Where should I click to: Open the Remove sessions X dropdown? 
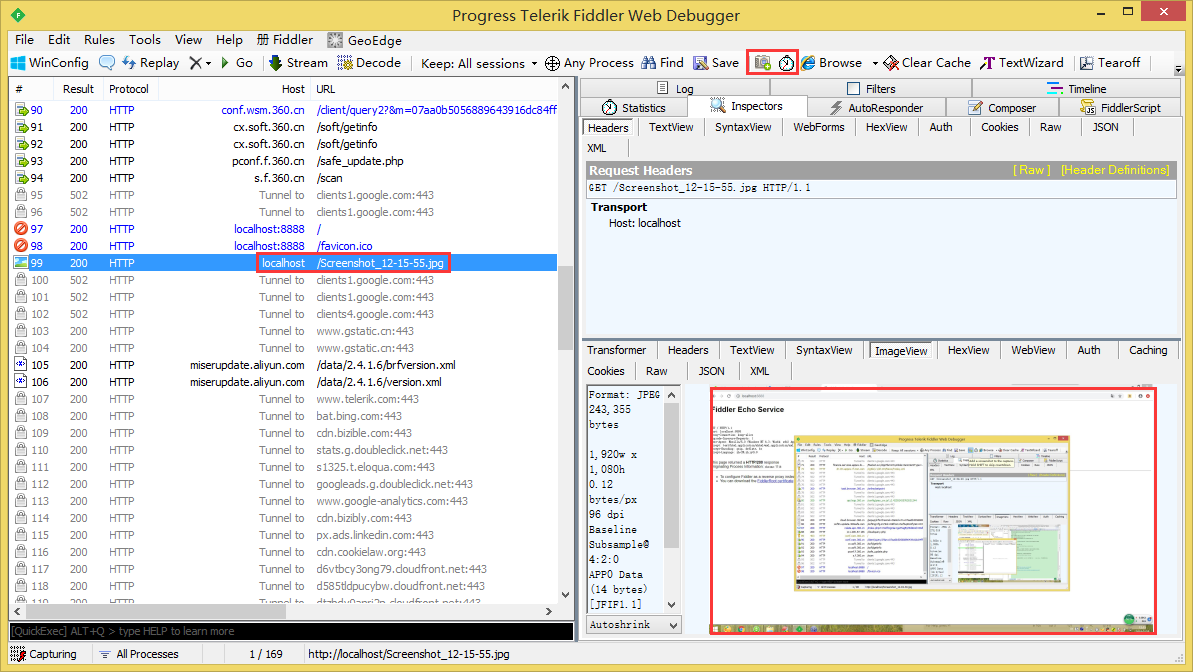click(200, 63)
